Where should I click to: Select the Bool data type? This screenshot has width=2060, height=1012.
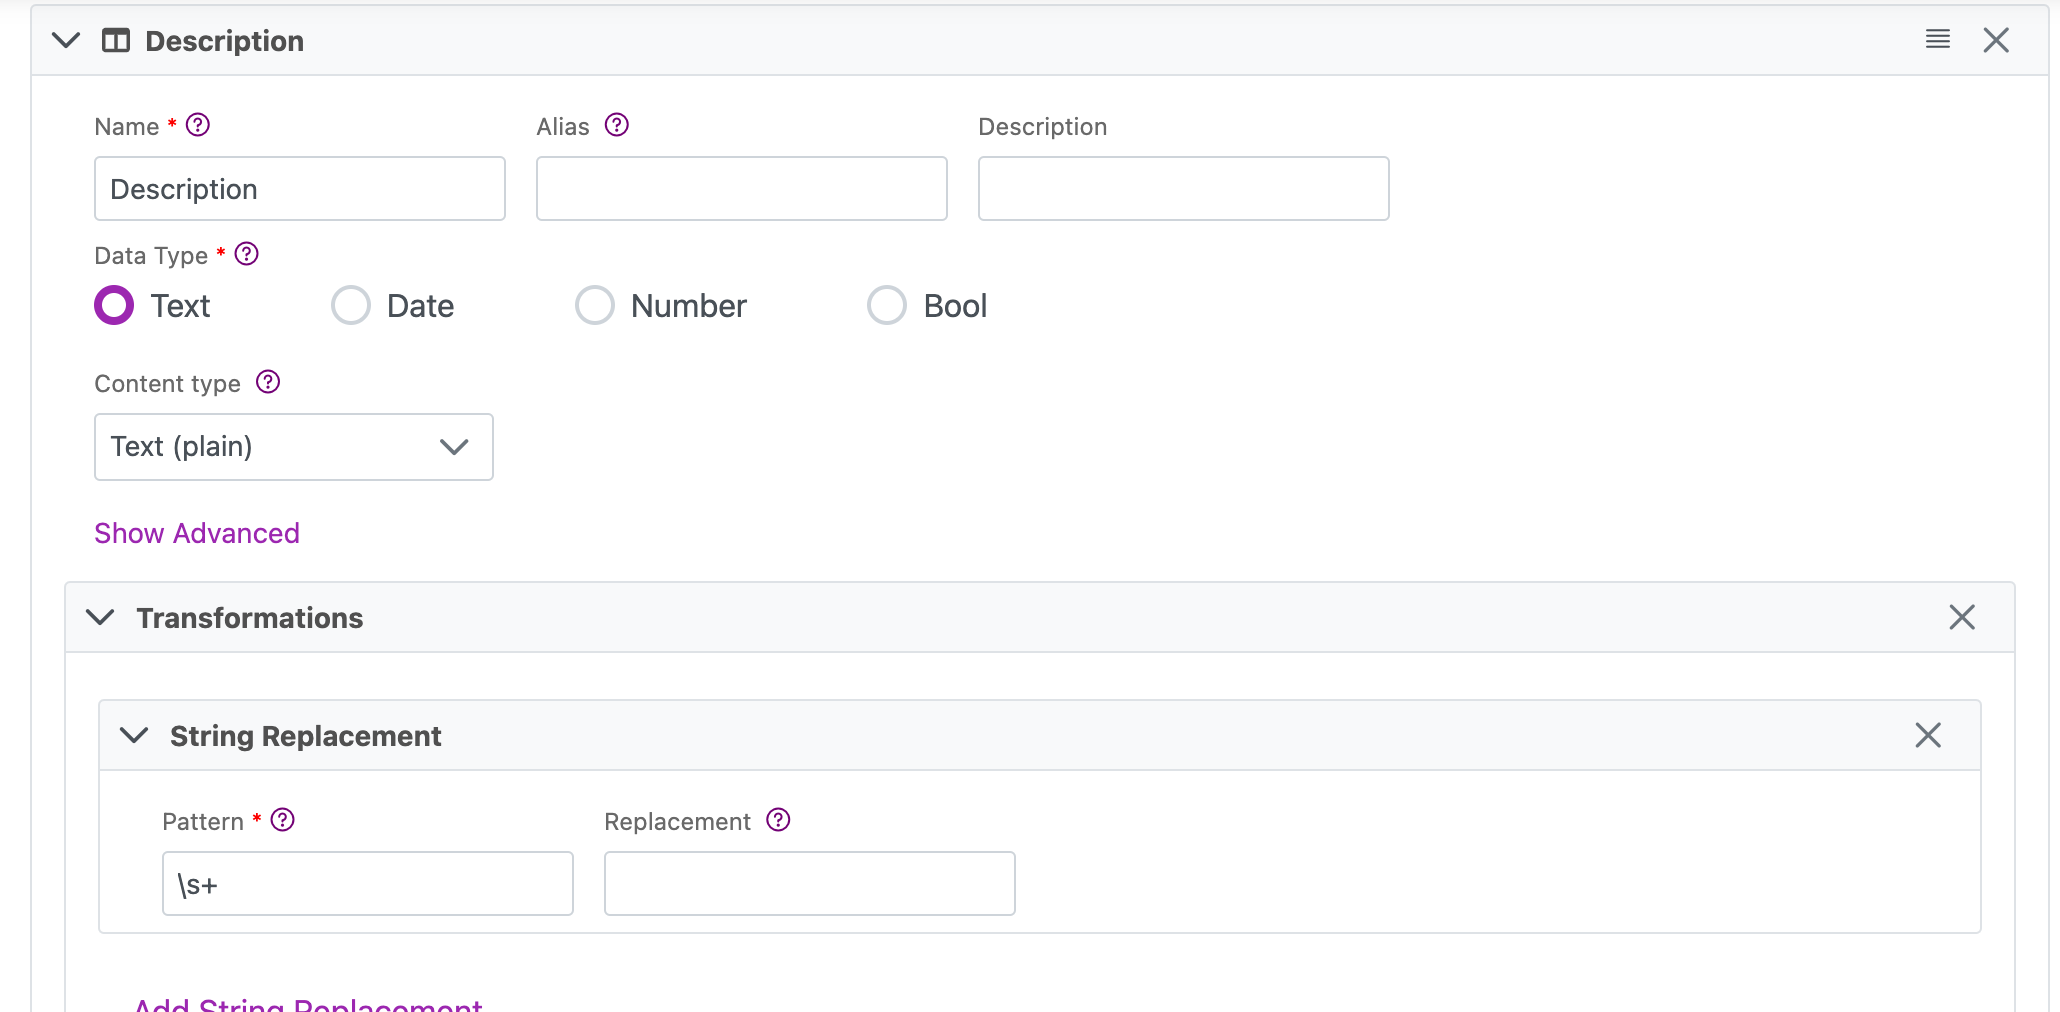pos(887,305)
